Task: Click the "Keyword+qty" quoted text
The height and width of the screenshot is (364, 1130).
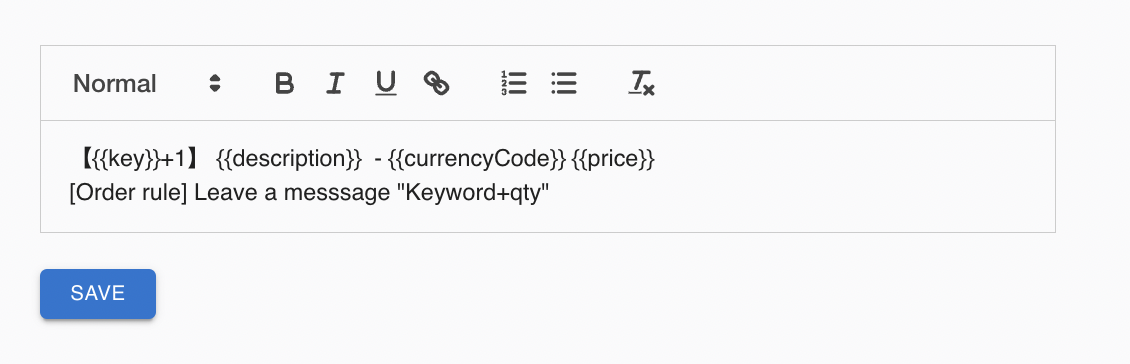Action: point(473,193)
